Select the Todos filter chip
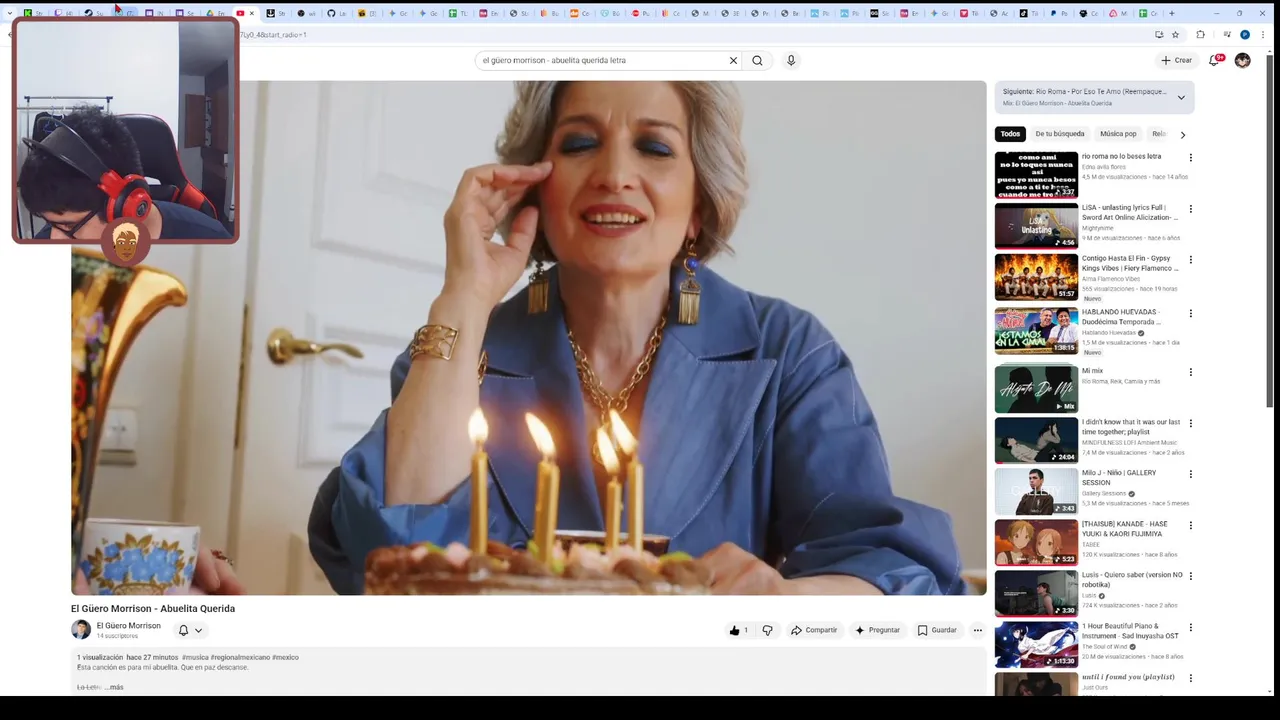 1011,134
